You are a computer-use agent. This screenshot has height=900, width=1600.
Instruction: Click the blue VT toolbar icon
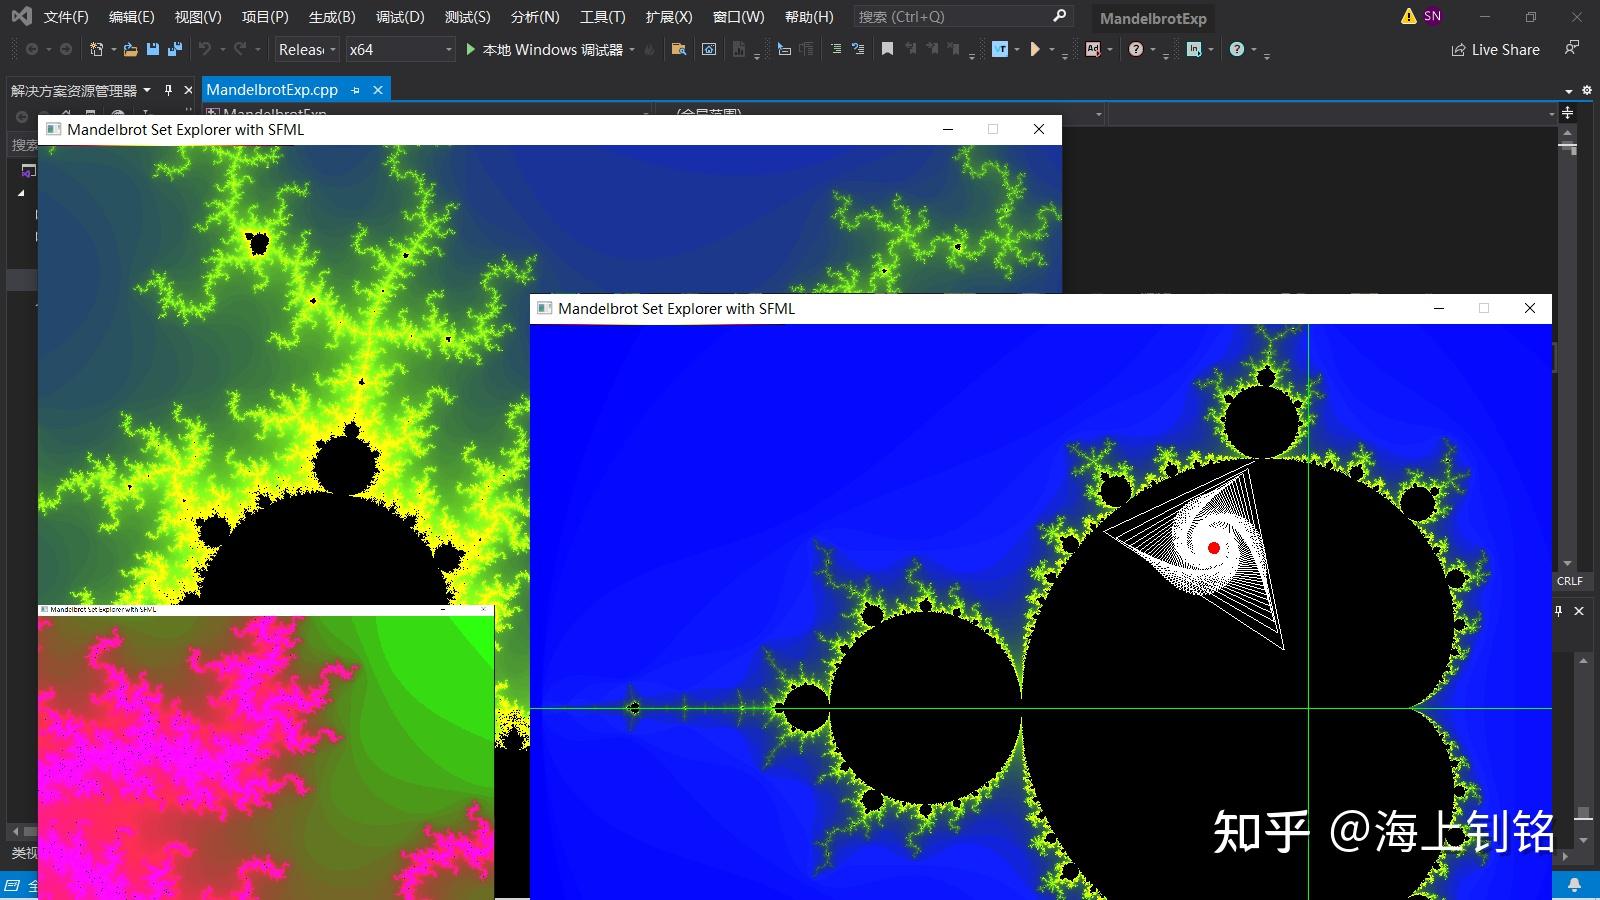(x=1000, y=49)
